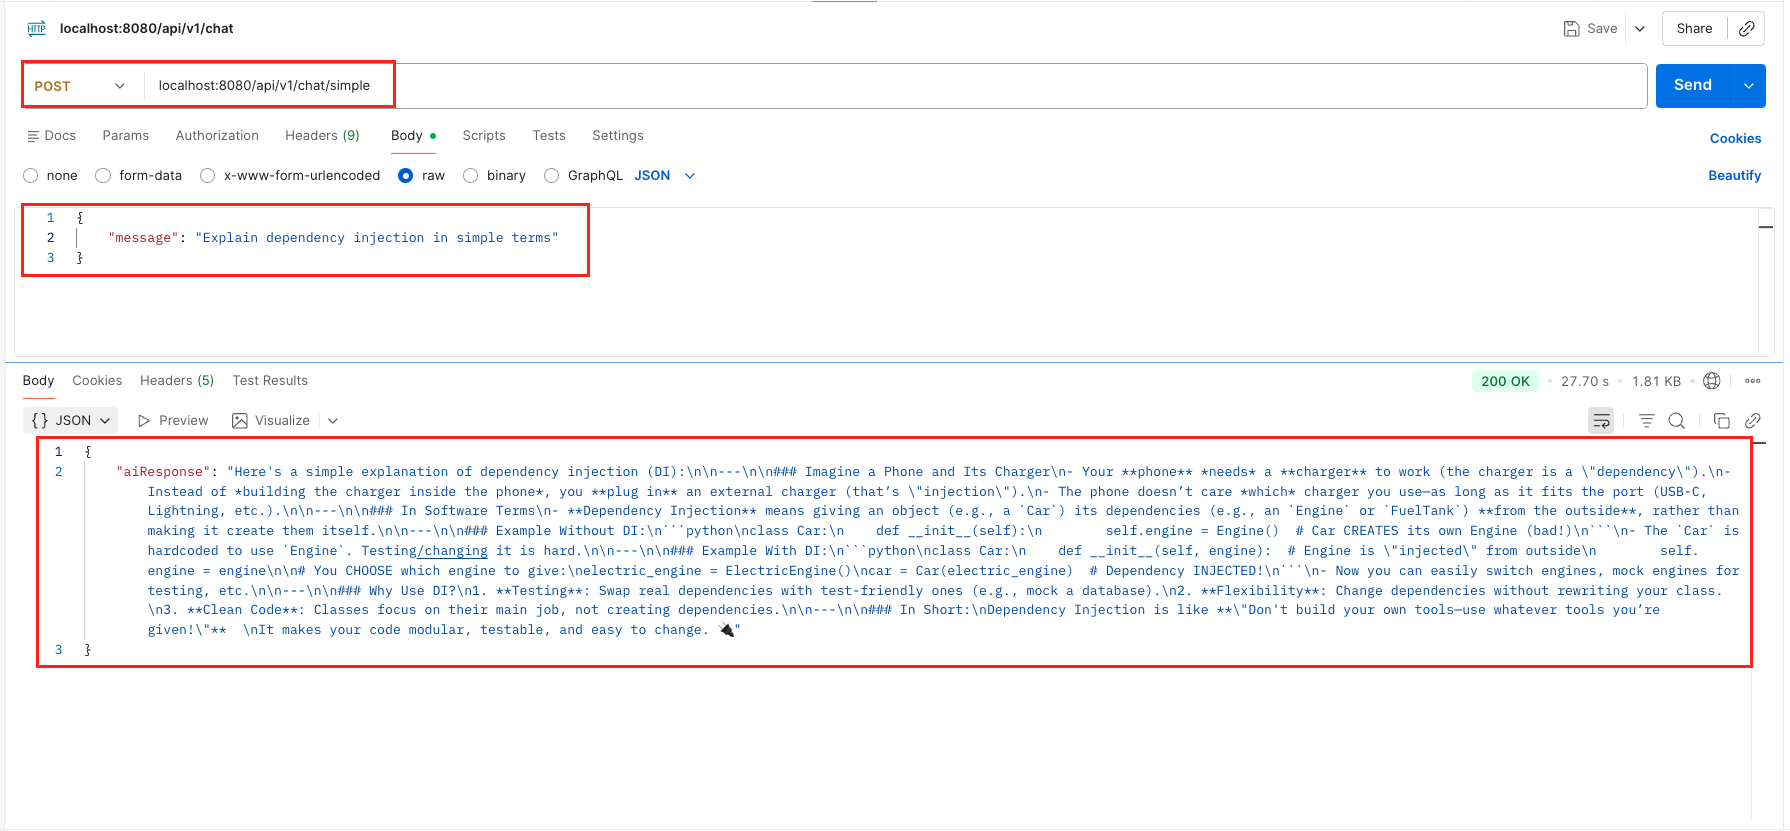Copy the response body using copy icon
Viewport: 1790px width, 831px height.
1721,421
